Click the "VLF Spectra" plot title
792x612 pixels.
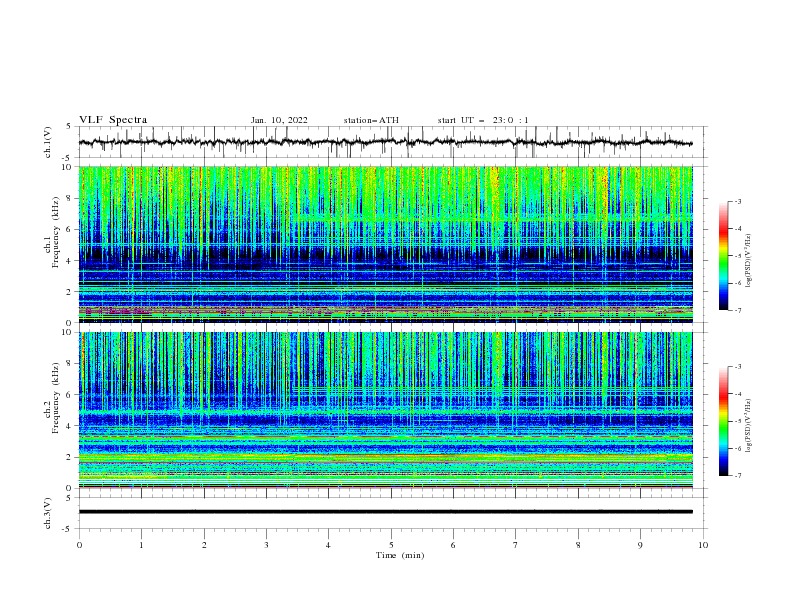click(x=113, y=120)
